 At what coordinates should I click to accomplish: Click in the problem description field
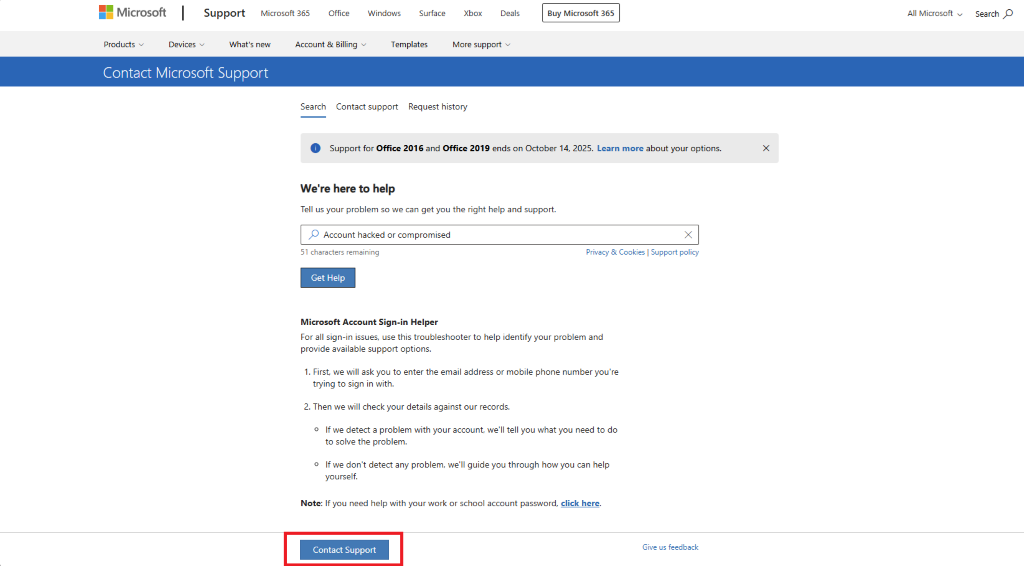tap(500, 234)
